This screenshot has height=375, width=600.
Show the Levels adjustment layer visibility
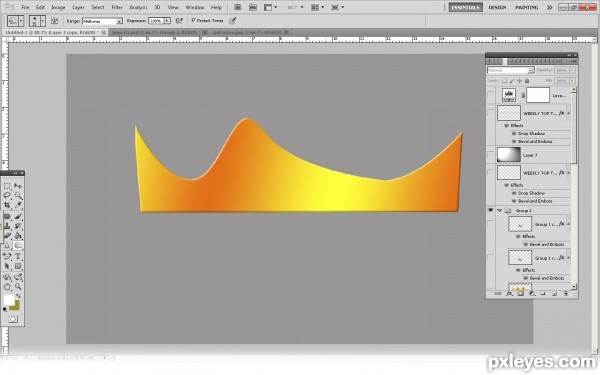click(491, 95)
